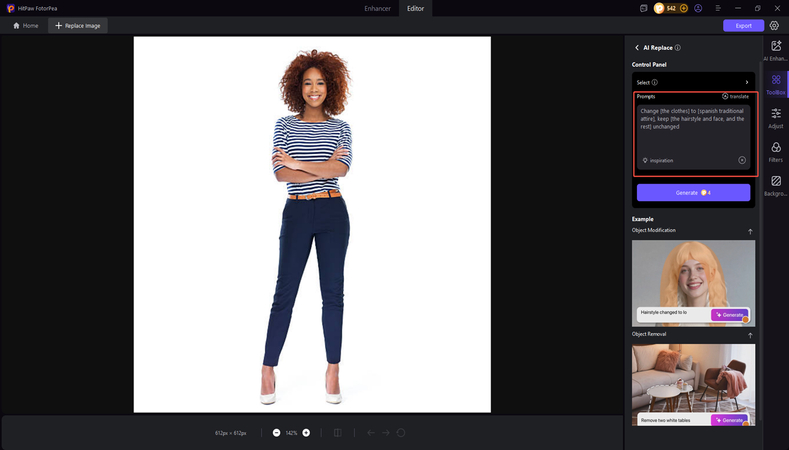The width and height of the screenshot is (789, 450).
Task: Open the Adjust sliders panel
Action: click(x=776, y=118)
